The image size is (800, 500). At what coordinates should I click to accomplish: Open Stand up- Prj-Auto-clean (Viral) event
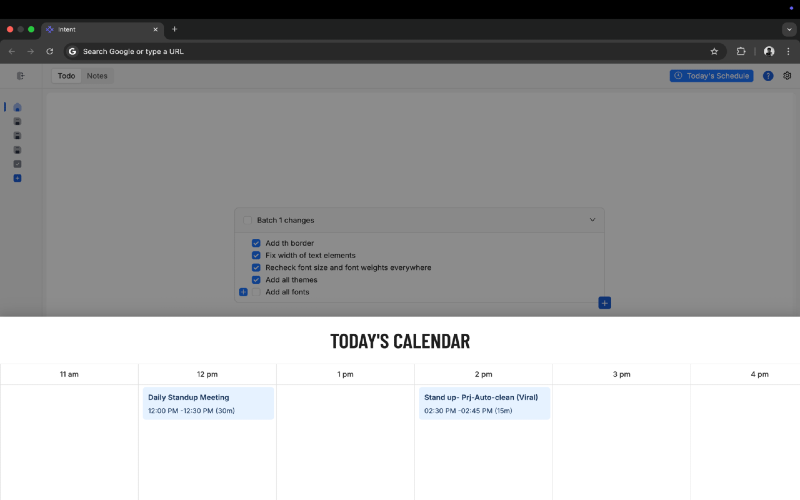tap(485, 404)
